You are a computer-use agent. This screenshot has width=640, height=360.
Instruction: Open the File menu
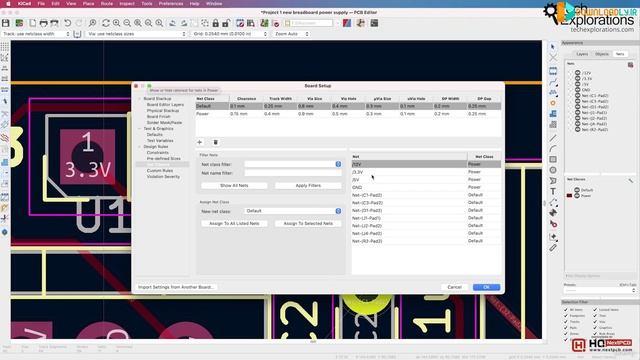(41, 4)
